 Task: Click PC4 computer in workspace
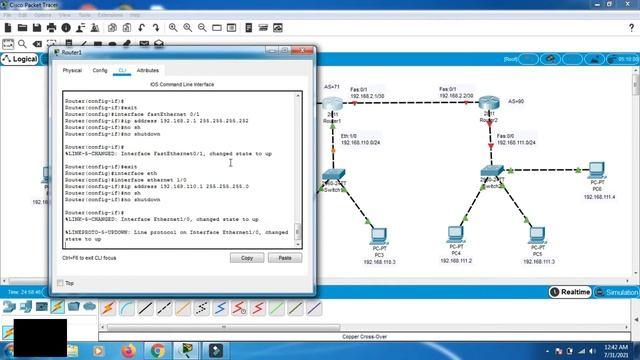point(456,234)
